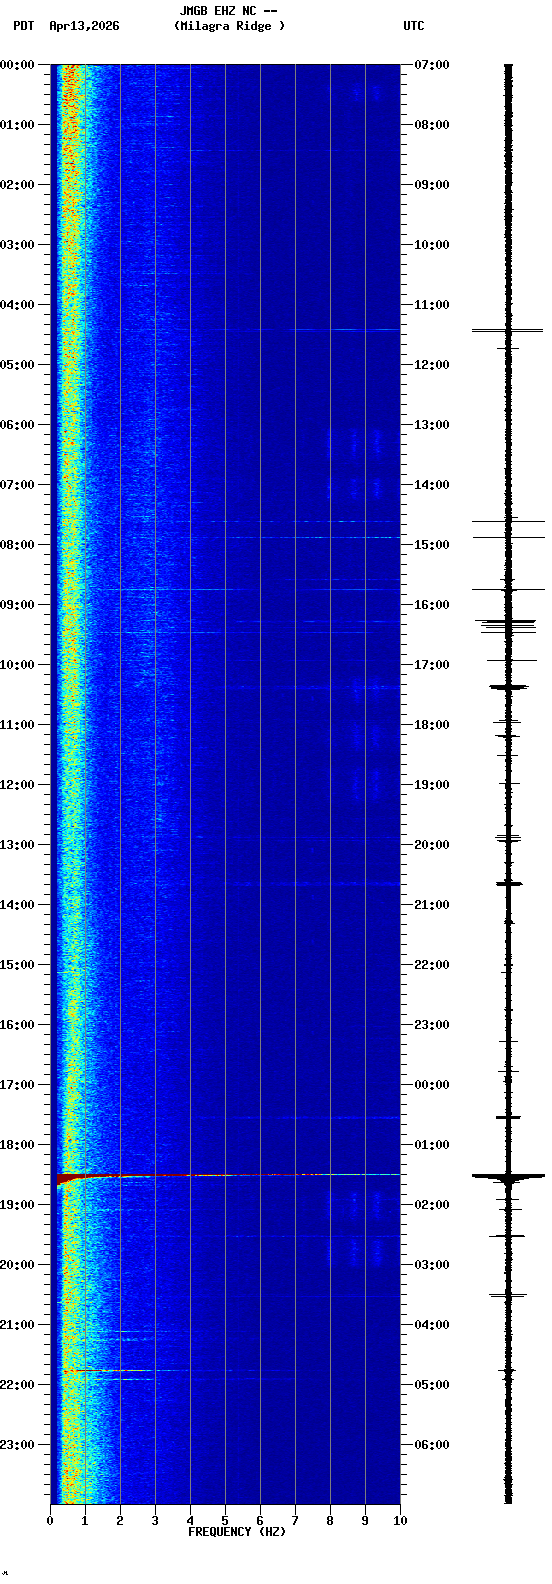The width and height of the screenshot is (552, 1584).
Task: Click UTC axis time label '21:00'
Action: (x=431, y=905)
